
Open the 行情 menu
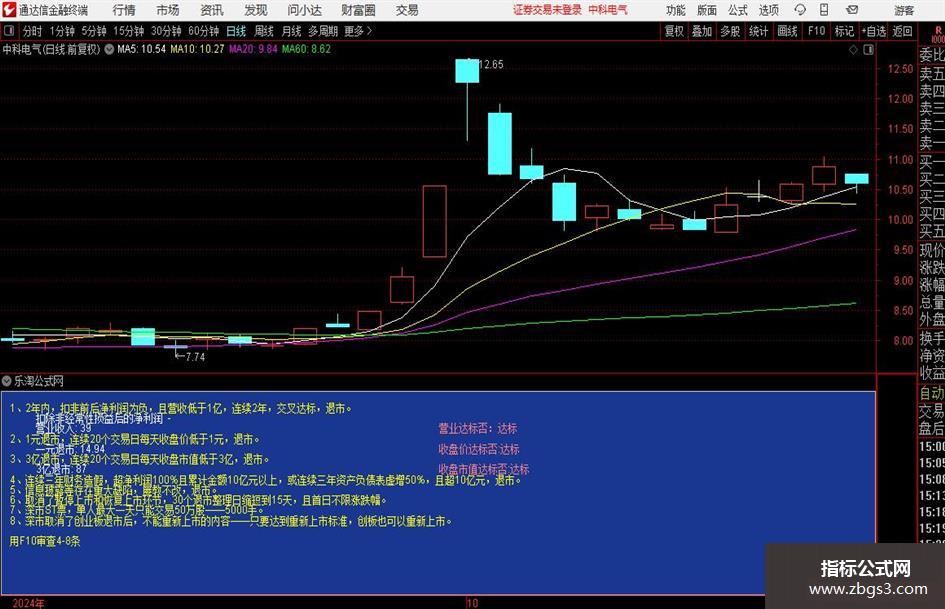point(124,10)
